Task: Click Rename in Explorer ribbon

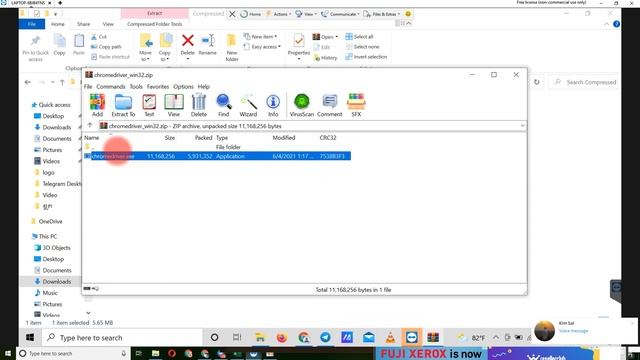Action: (x=207, y=45)
